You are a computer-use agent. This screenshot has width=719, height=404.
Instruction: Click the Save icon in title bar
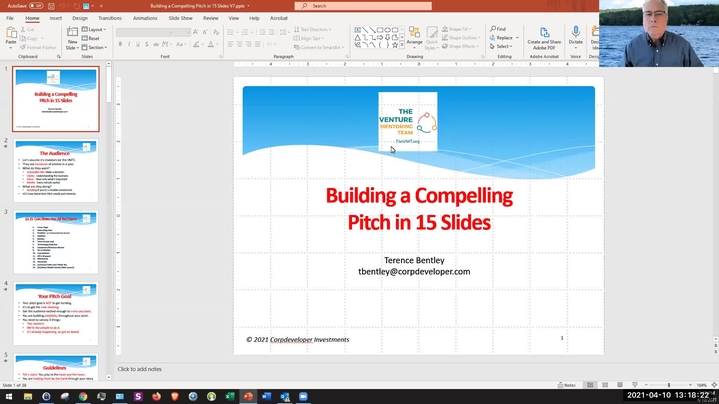pos(51,6)
